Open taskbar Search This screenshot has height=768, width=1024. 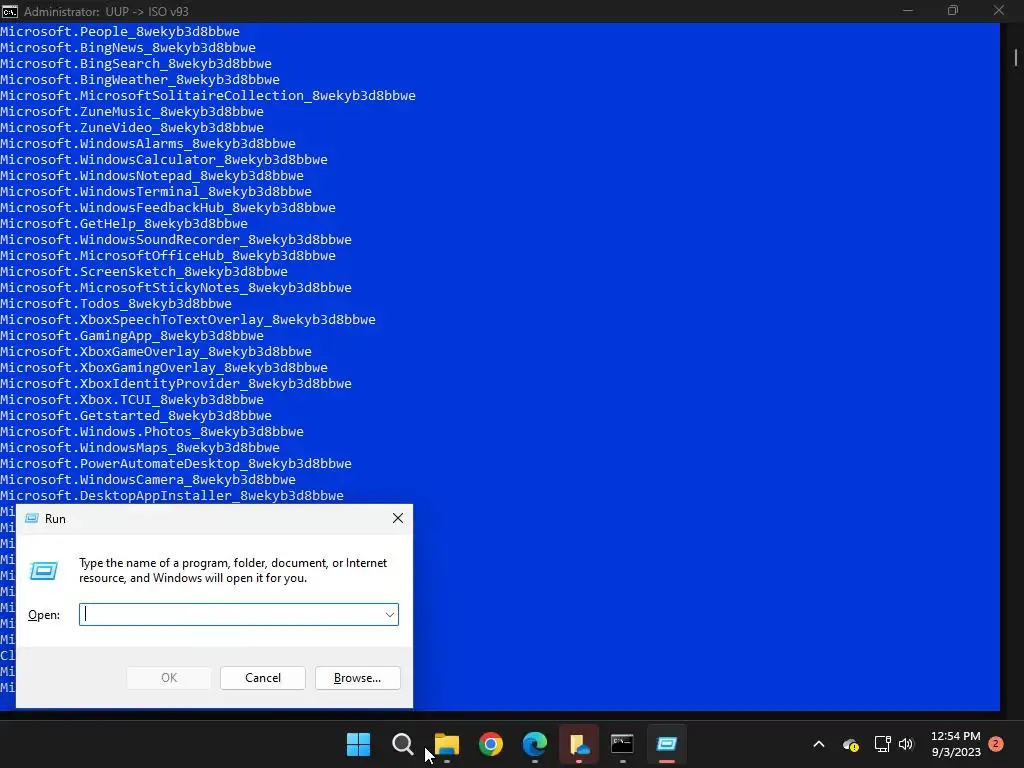point(402,744)
